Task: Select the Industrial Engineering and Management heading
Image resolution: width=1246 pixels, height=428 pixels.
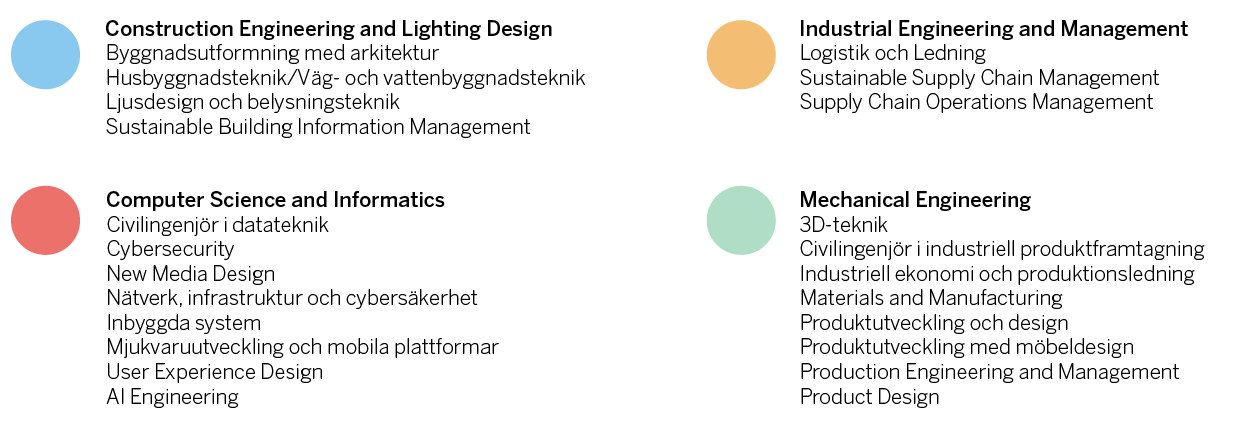Action: coord(993,29)
